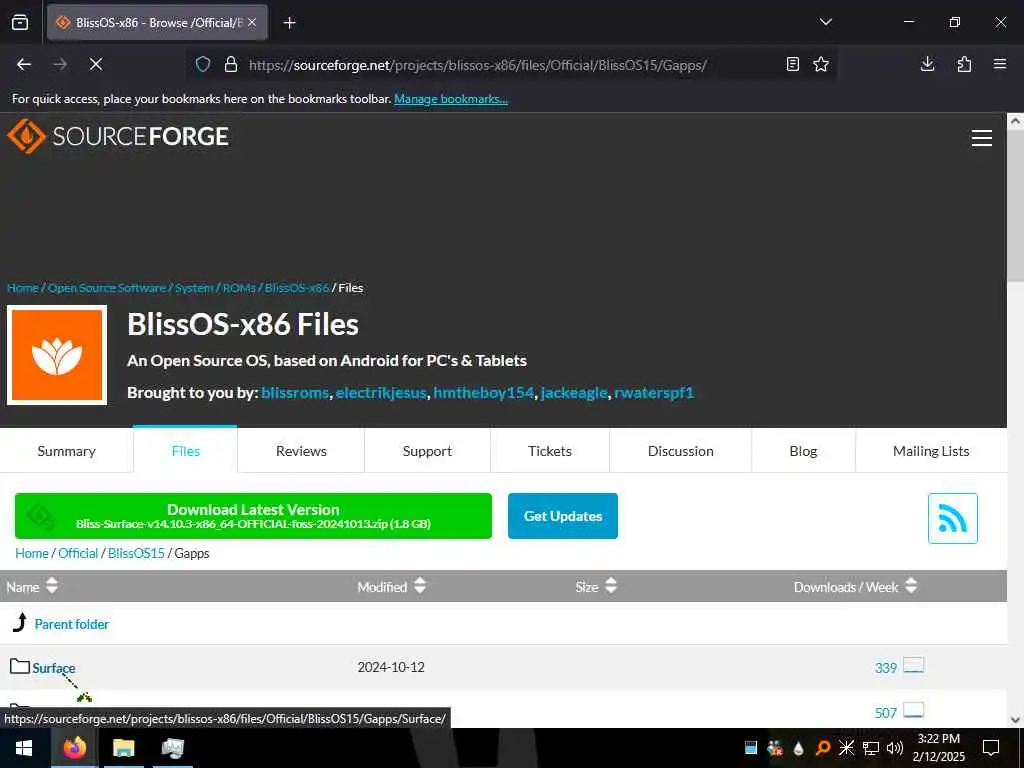Click the Parent folder up-arrow icon

coord(20,623)
